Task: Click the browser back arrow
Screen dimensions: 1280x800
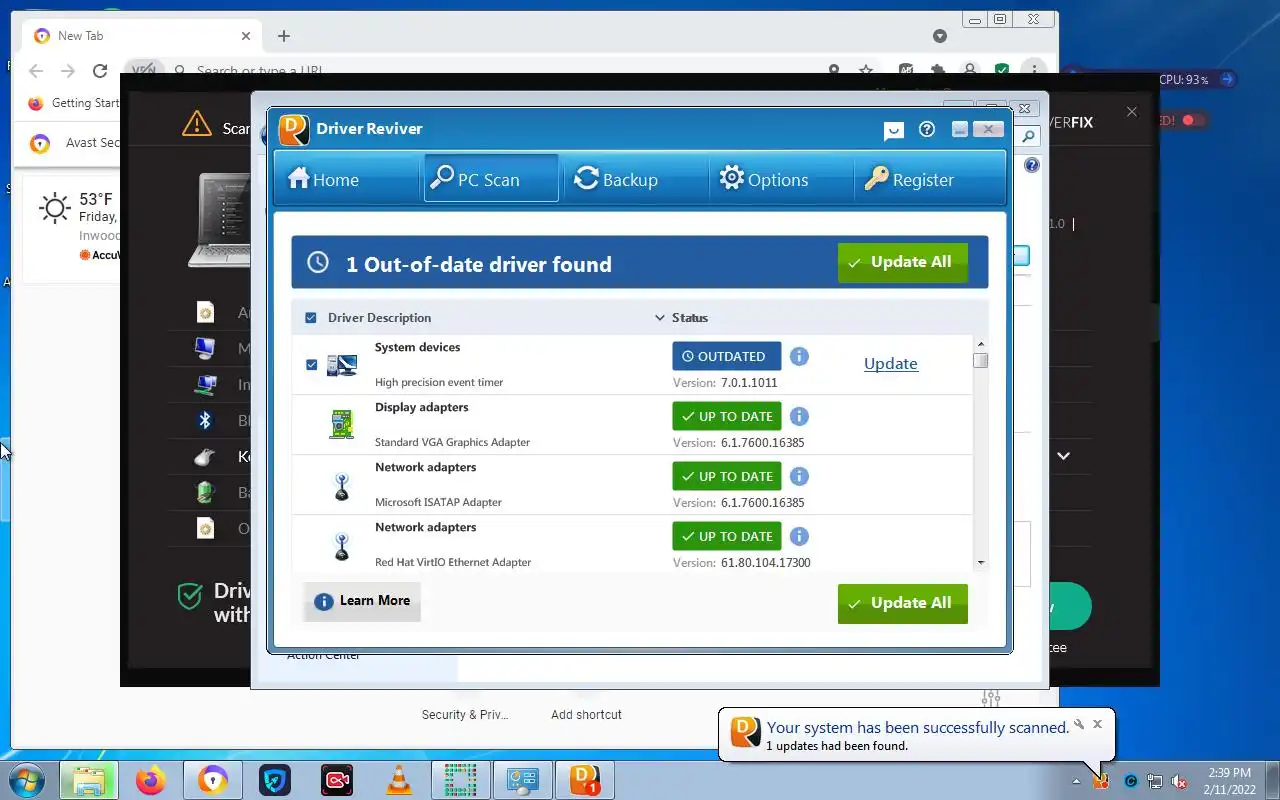Action: tap(36, 71)
